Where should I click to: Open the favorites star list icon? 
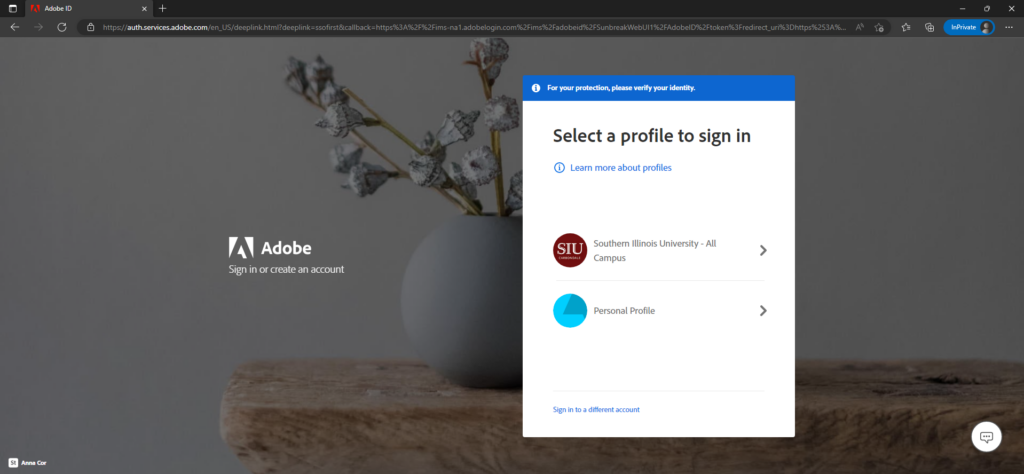tap(906, 27)
